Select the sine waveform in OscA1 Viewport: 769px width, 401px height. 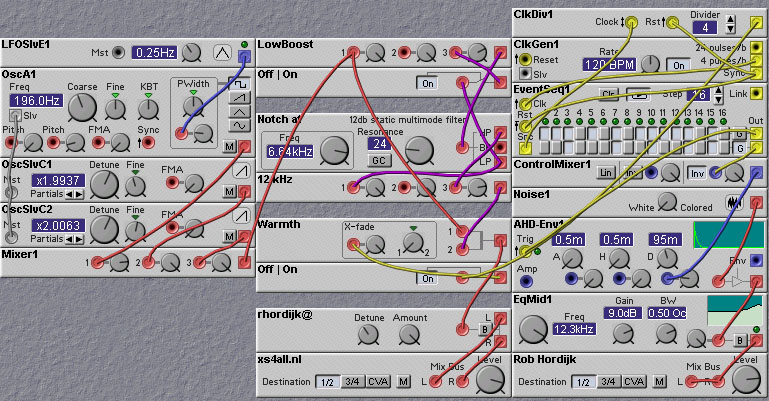(240, 126)
